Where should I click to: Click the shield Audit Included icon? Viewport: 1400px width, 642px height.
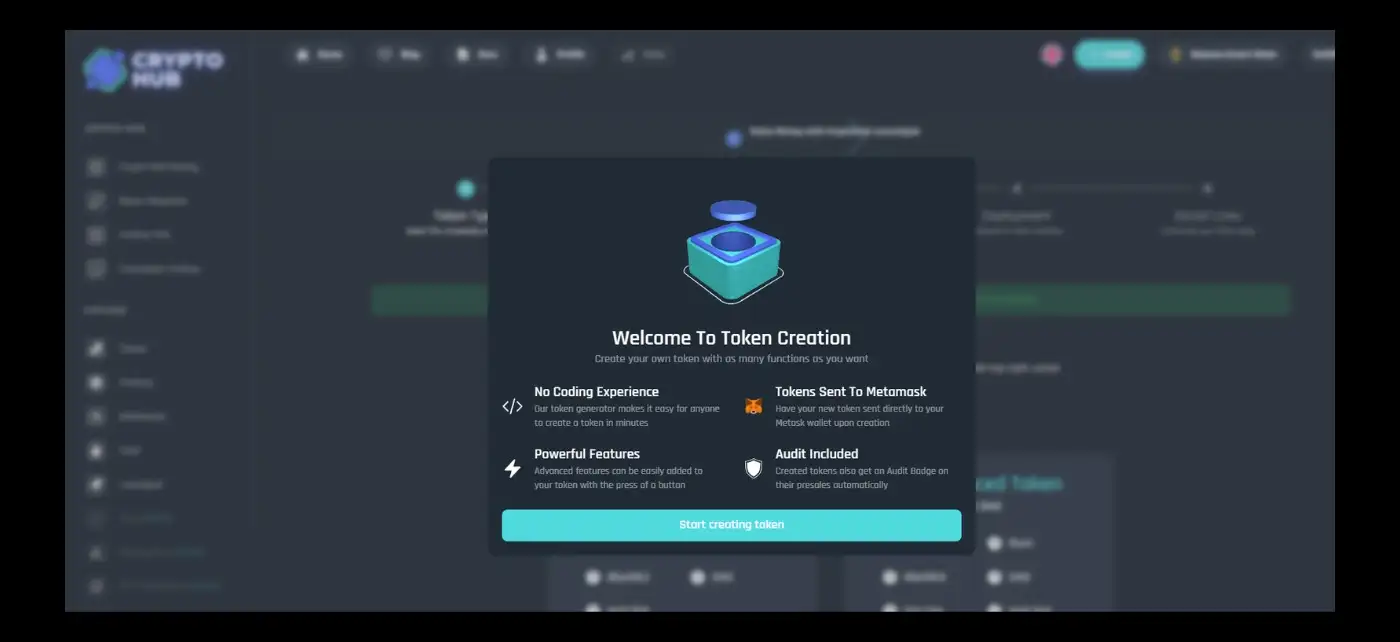pos(753,468)
